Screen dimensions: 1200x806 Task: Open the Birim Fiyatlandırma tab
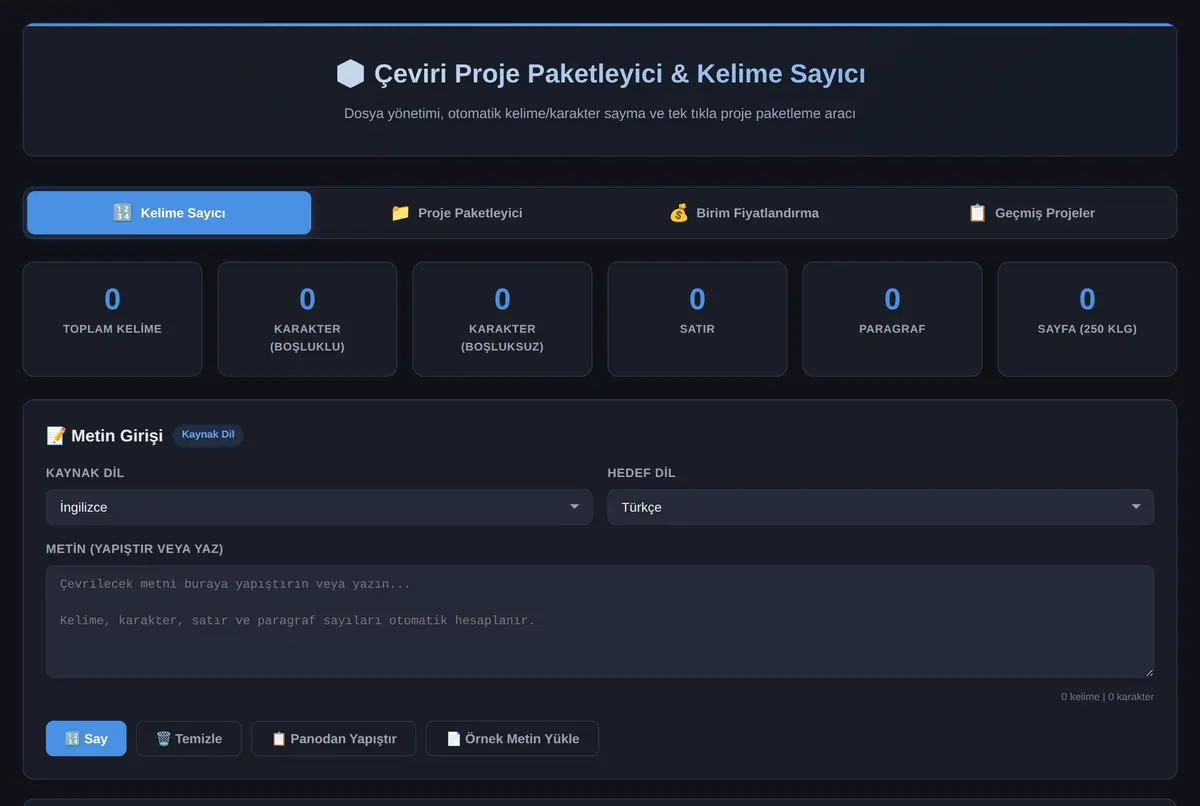743,213
